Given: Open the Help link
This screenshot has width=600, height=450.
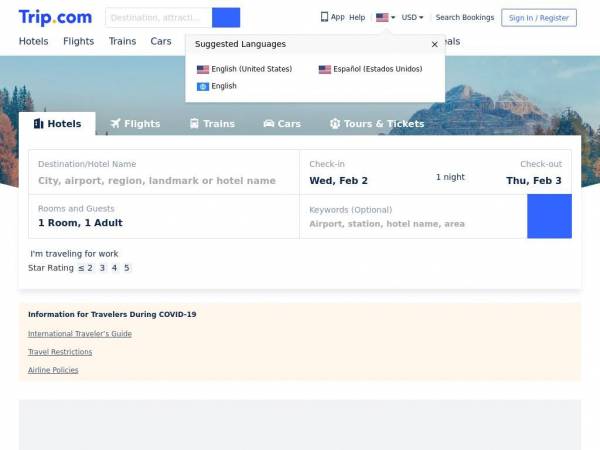Looking at the screenshot, I should pos(357,18).
